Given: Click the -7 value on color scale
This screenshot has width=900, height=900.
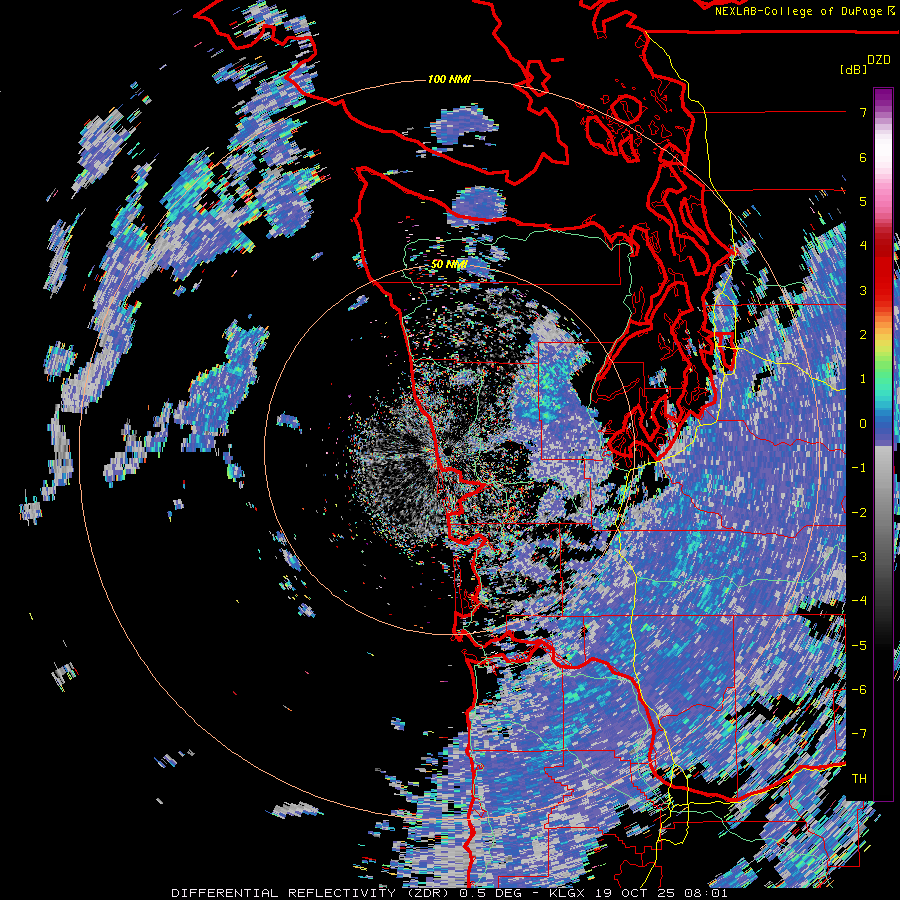Looking at the screenshot, I should point(859,734).
